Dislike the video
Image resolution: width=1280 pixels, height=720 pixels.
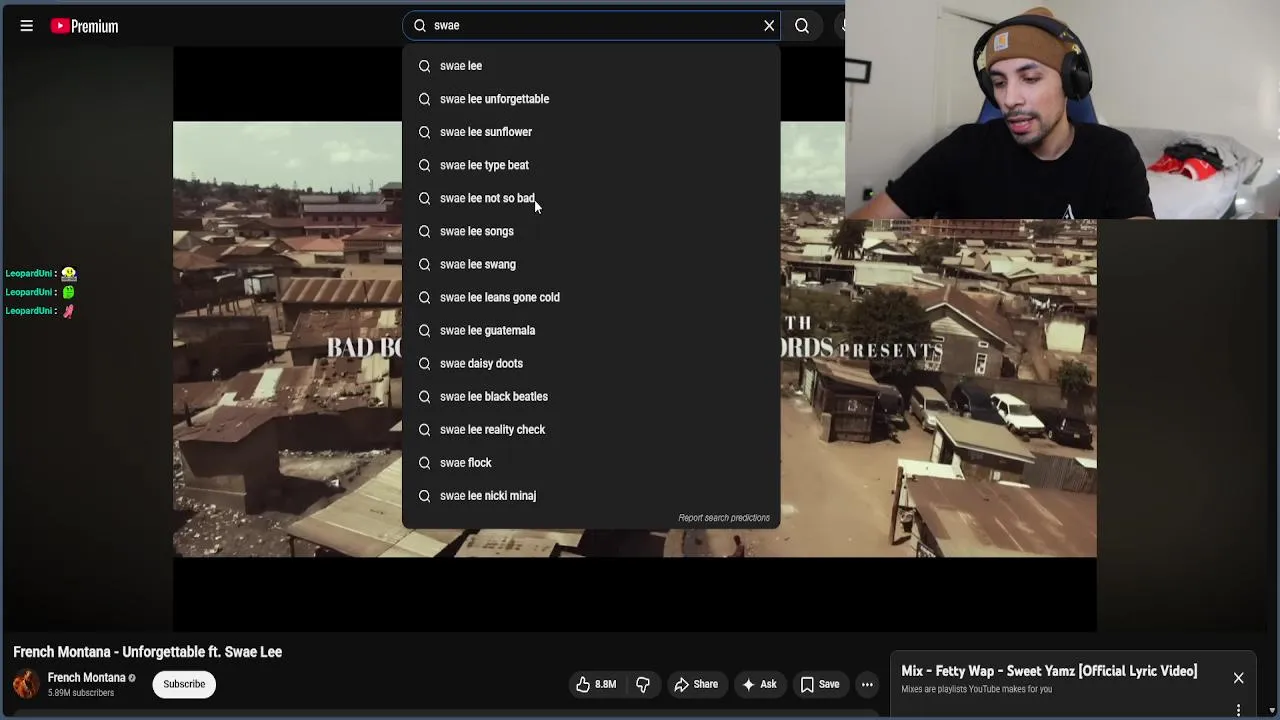coord(643,684)
